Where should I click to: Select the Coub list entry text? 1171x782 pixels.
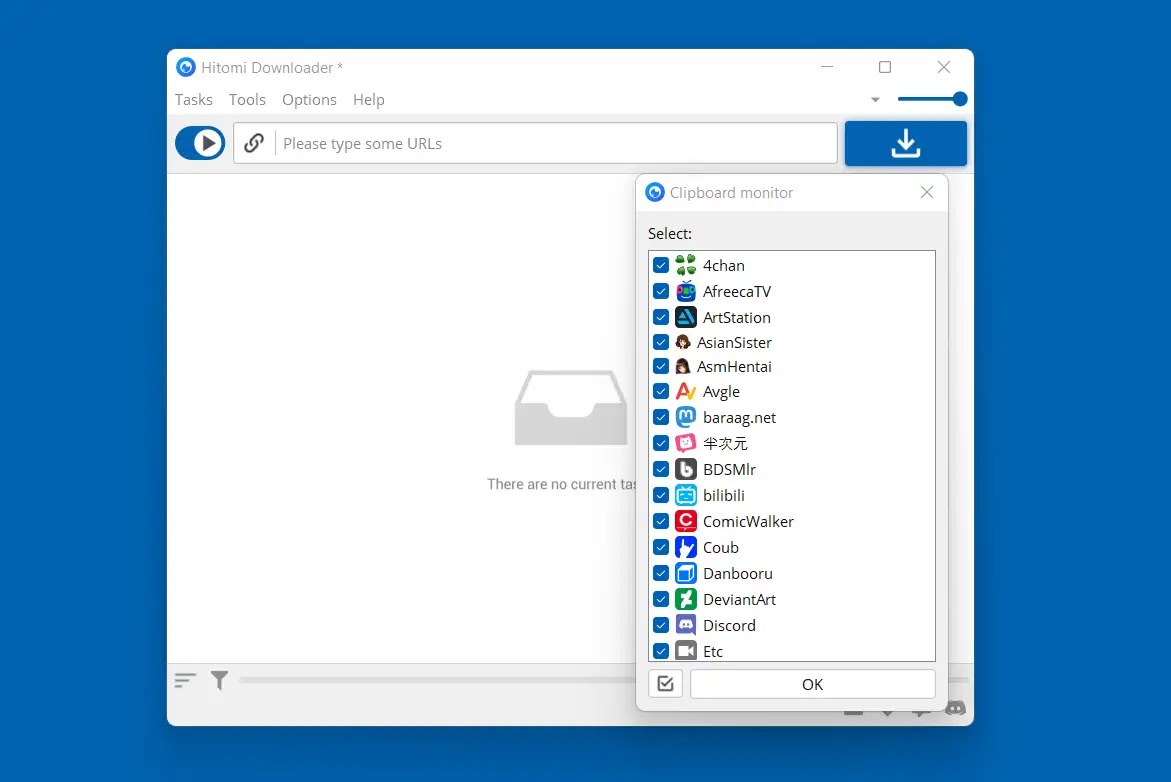[721, 547]
